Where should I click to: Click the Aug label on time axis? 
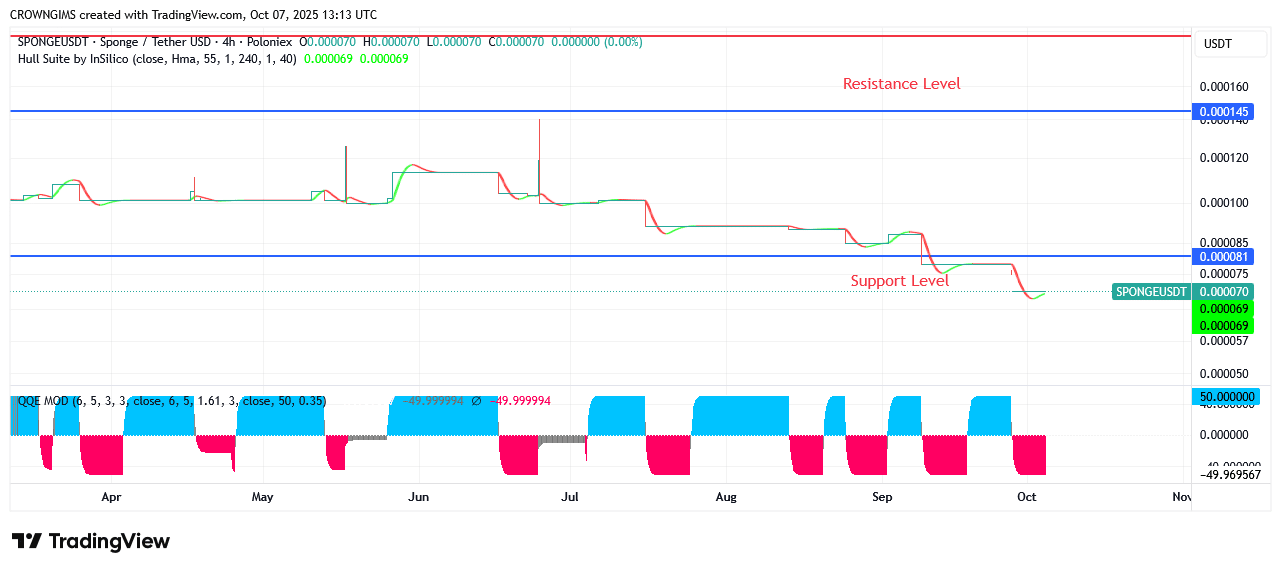(726, 496)
